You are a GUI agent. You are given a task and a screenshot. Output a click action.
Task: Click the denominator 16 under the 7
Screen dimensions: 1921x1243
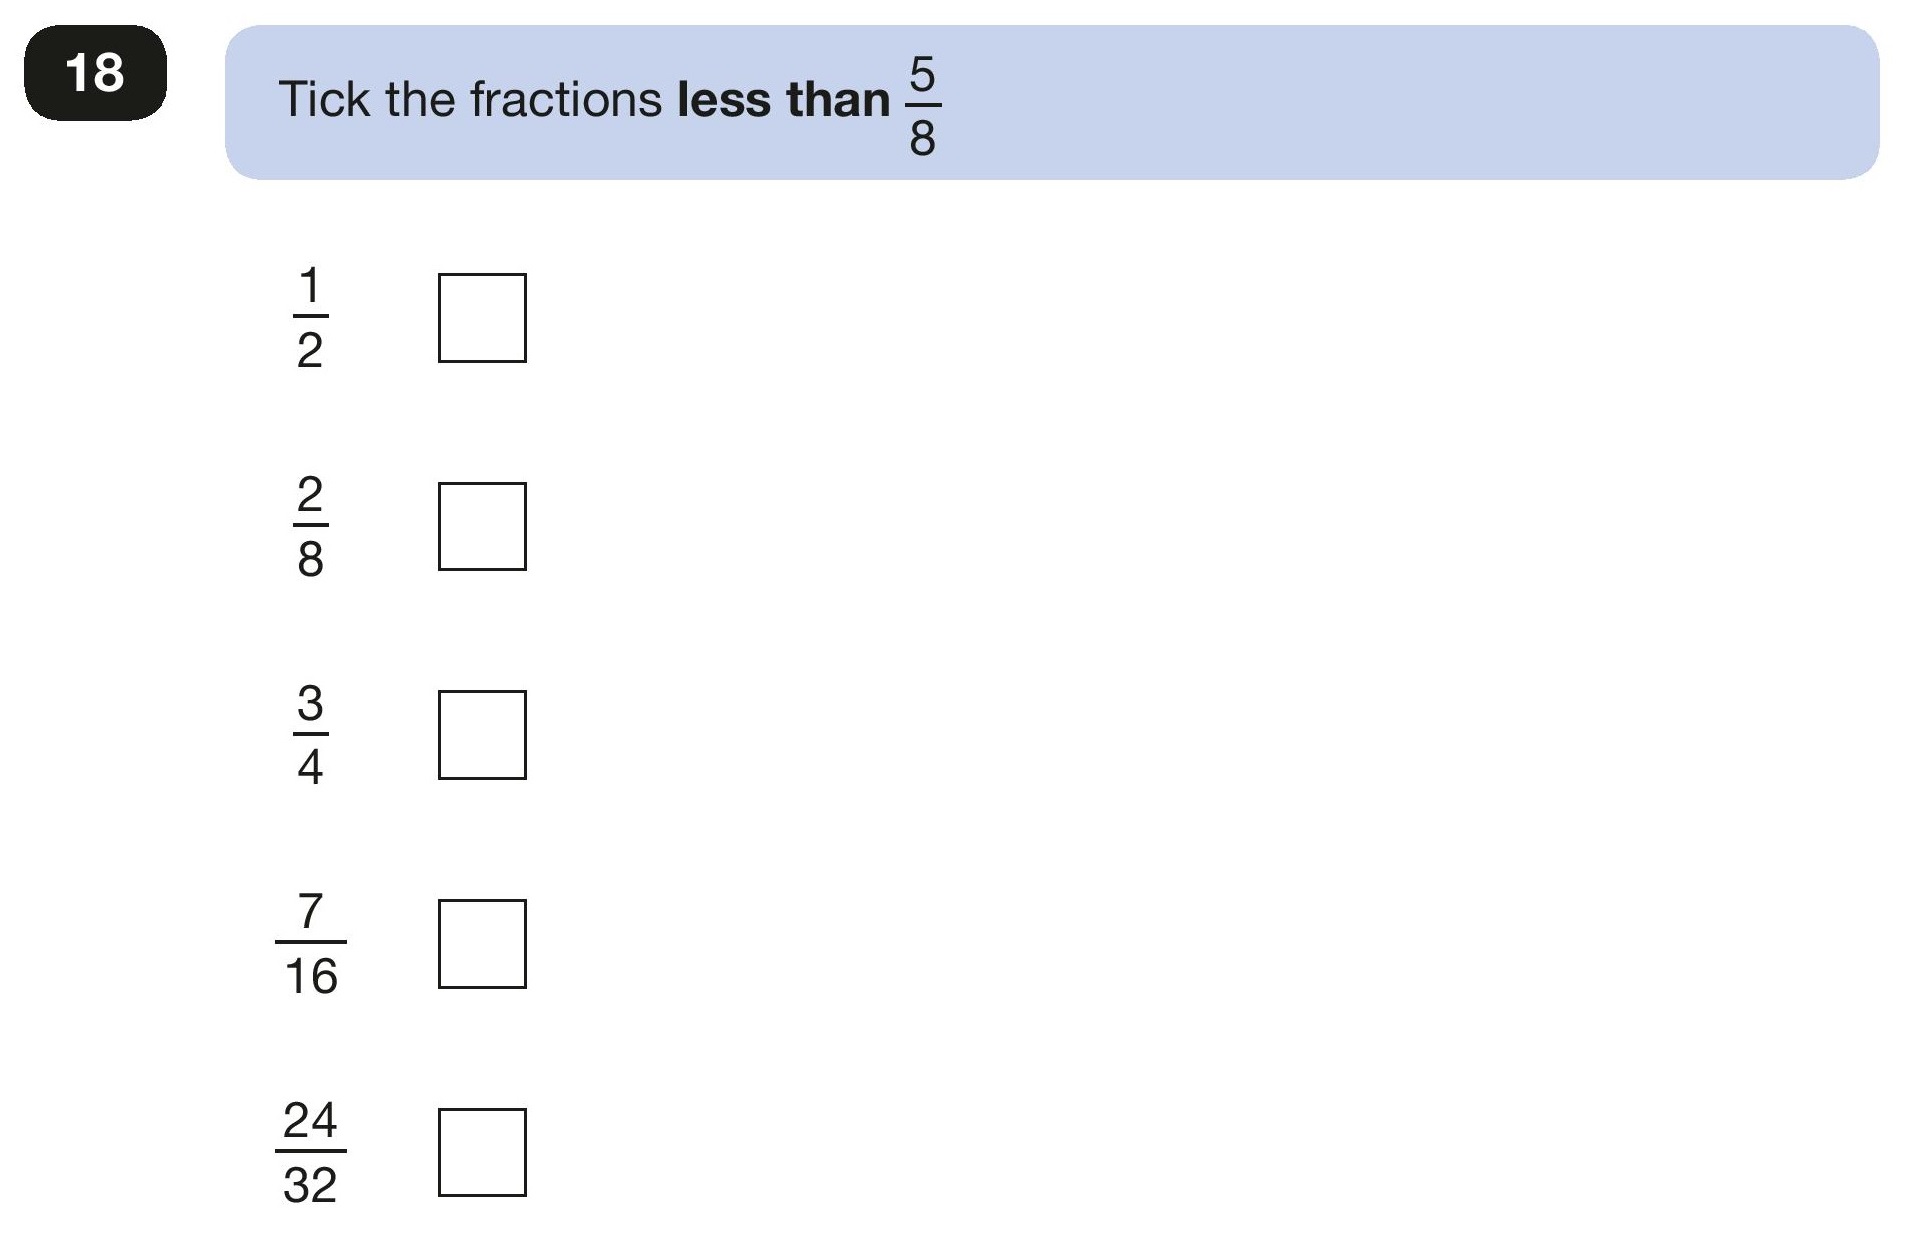click(311, 976)
